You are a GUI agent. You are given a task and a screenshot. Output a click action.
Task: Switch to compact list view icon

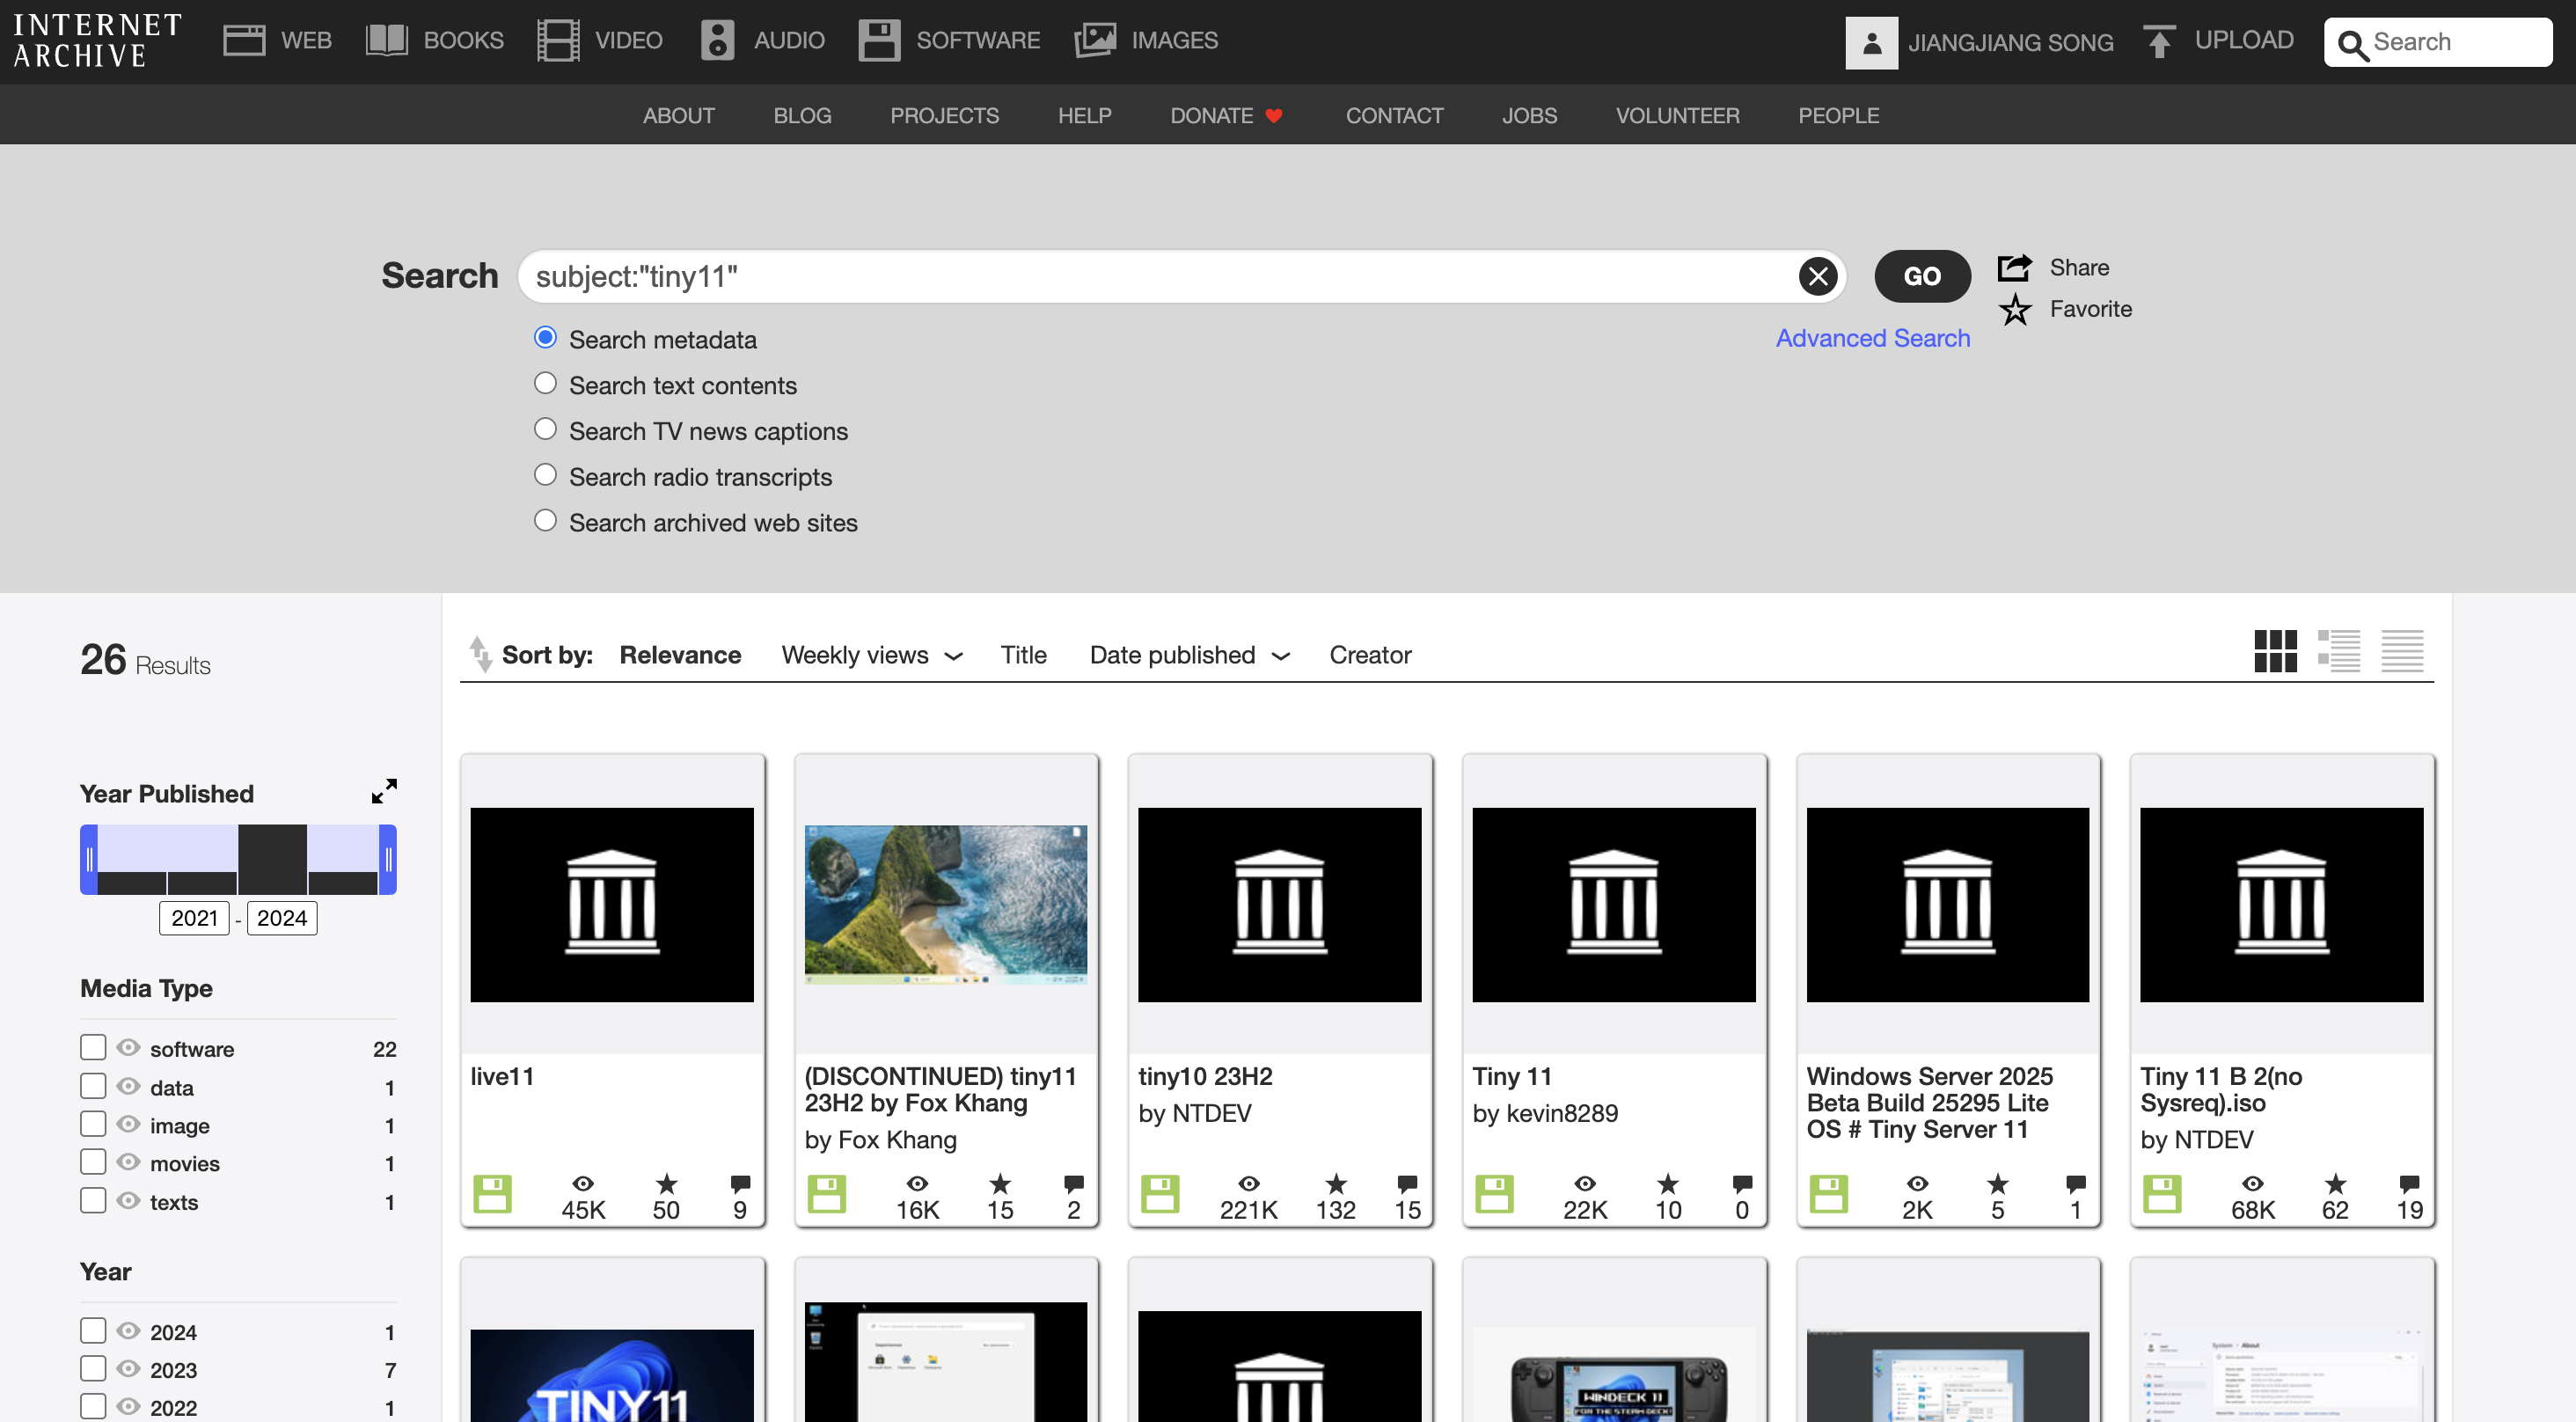2401,652
